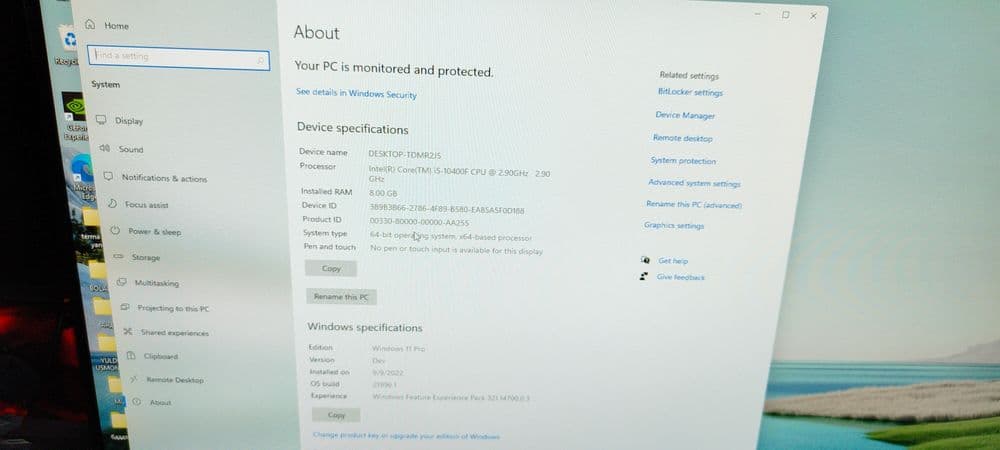Open the Remote desktop related link
1000x450 pixels.
[x=682, y=138]
